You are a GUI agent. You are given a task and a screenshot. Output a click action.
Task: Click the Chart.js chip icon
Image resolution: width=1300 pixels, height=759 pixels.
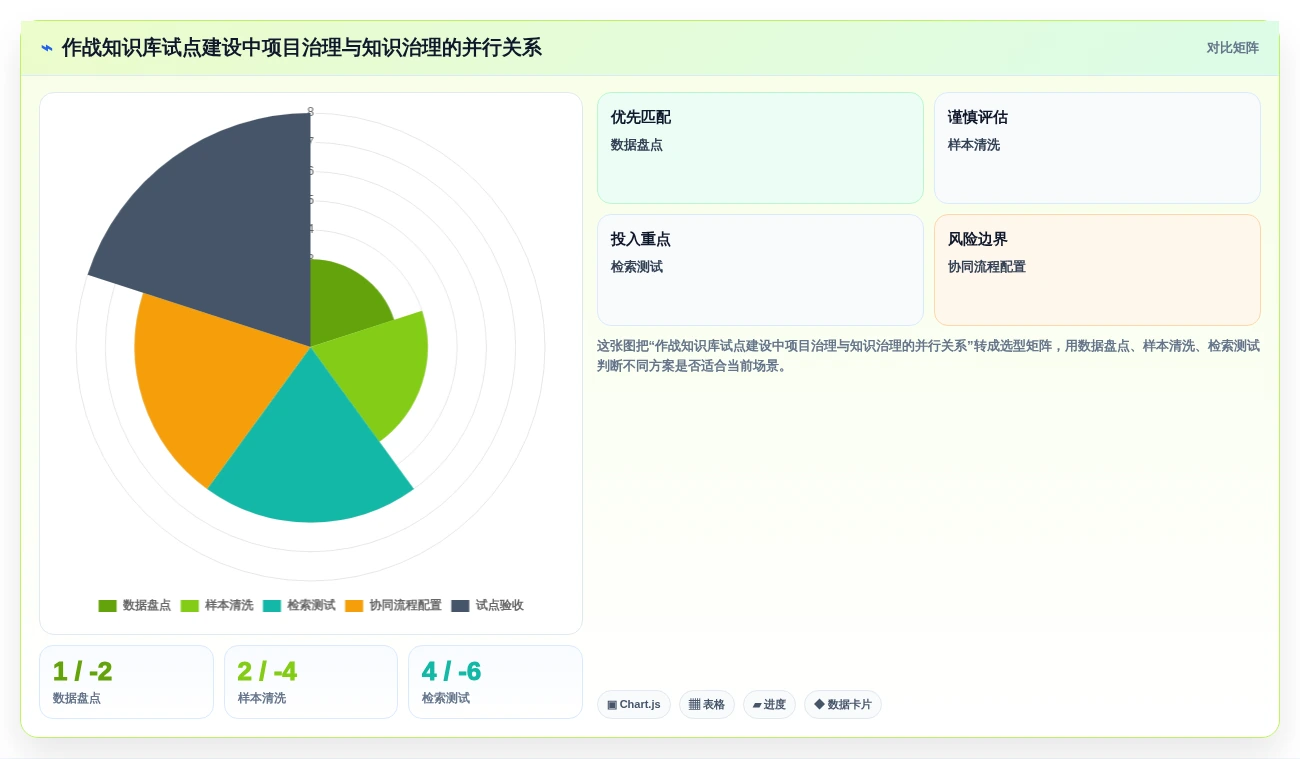point(612,705)
